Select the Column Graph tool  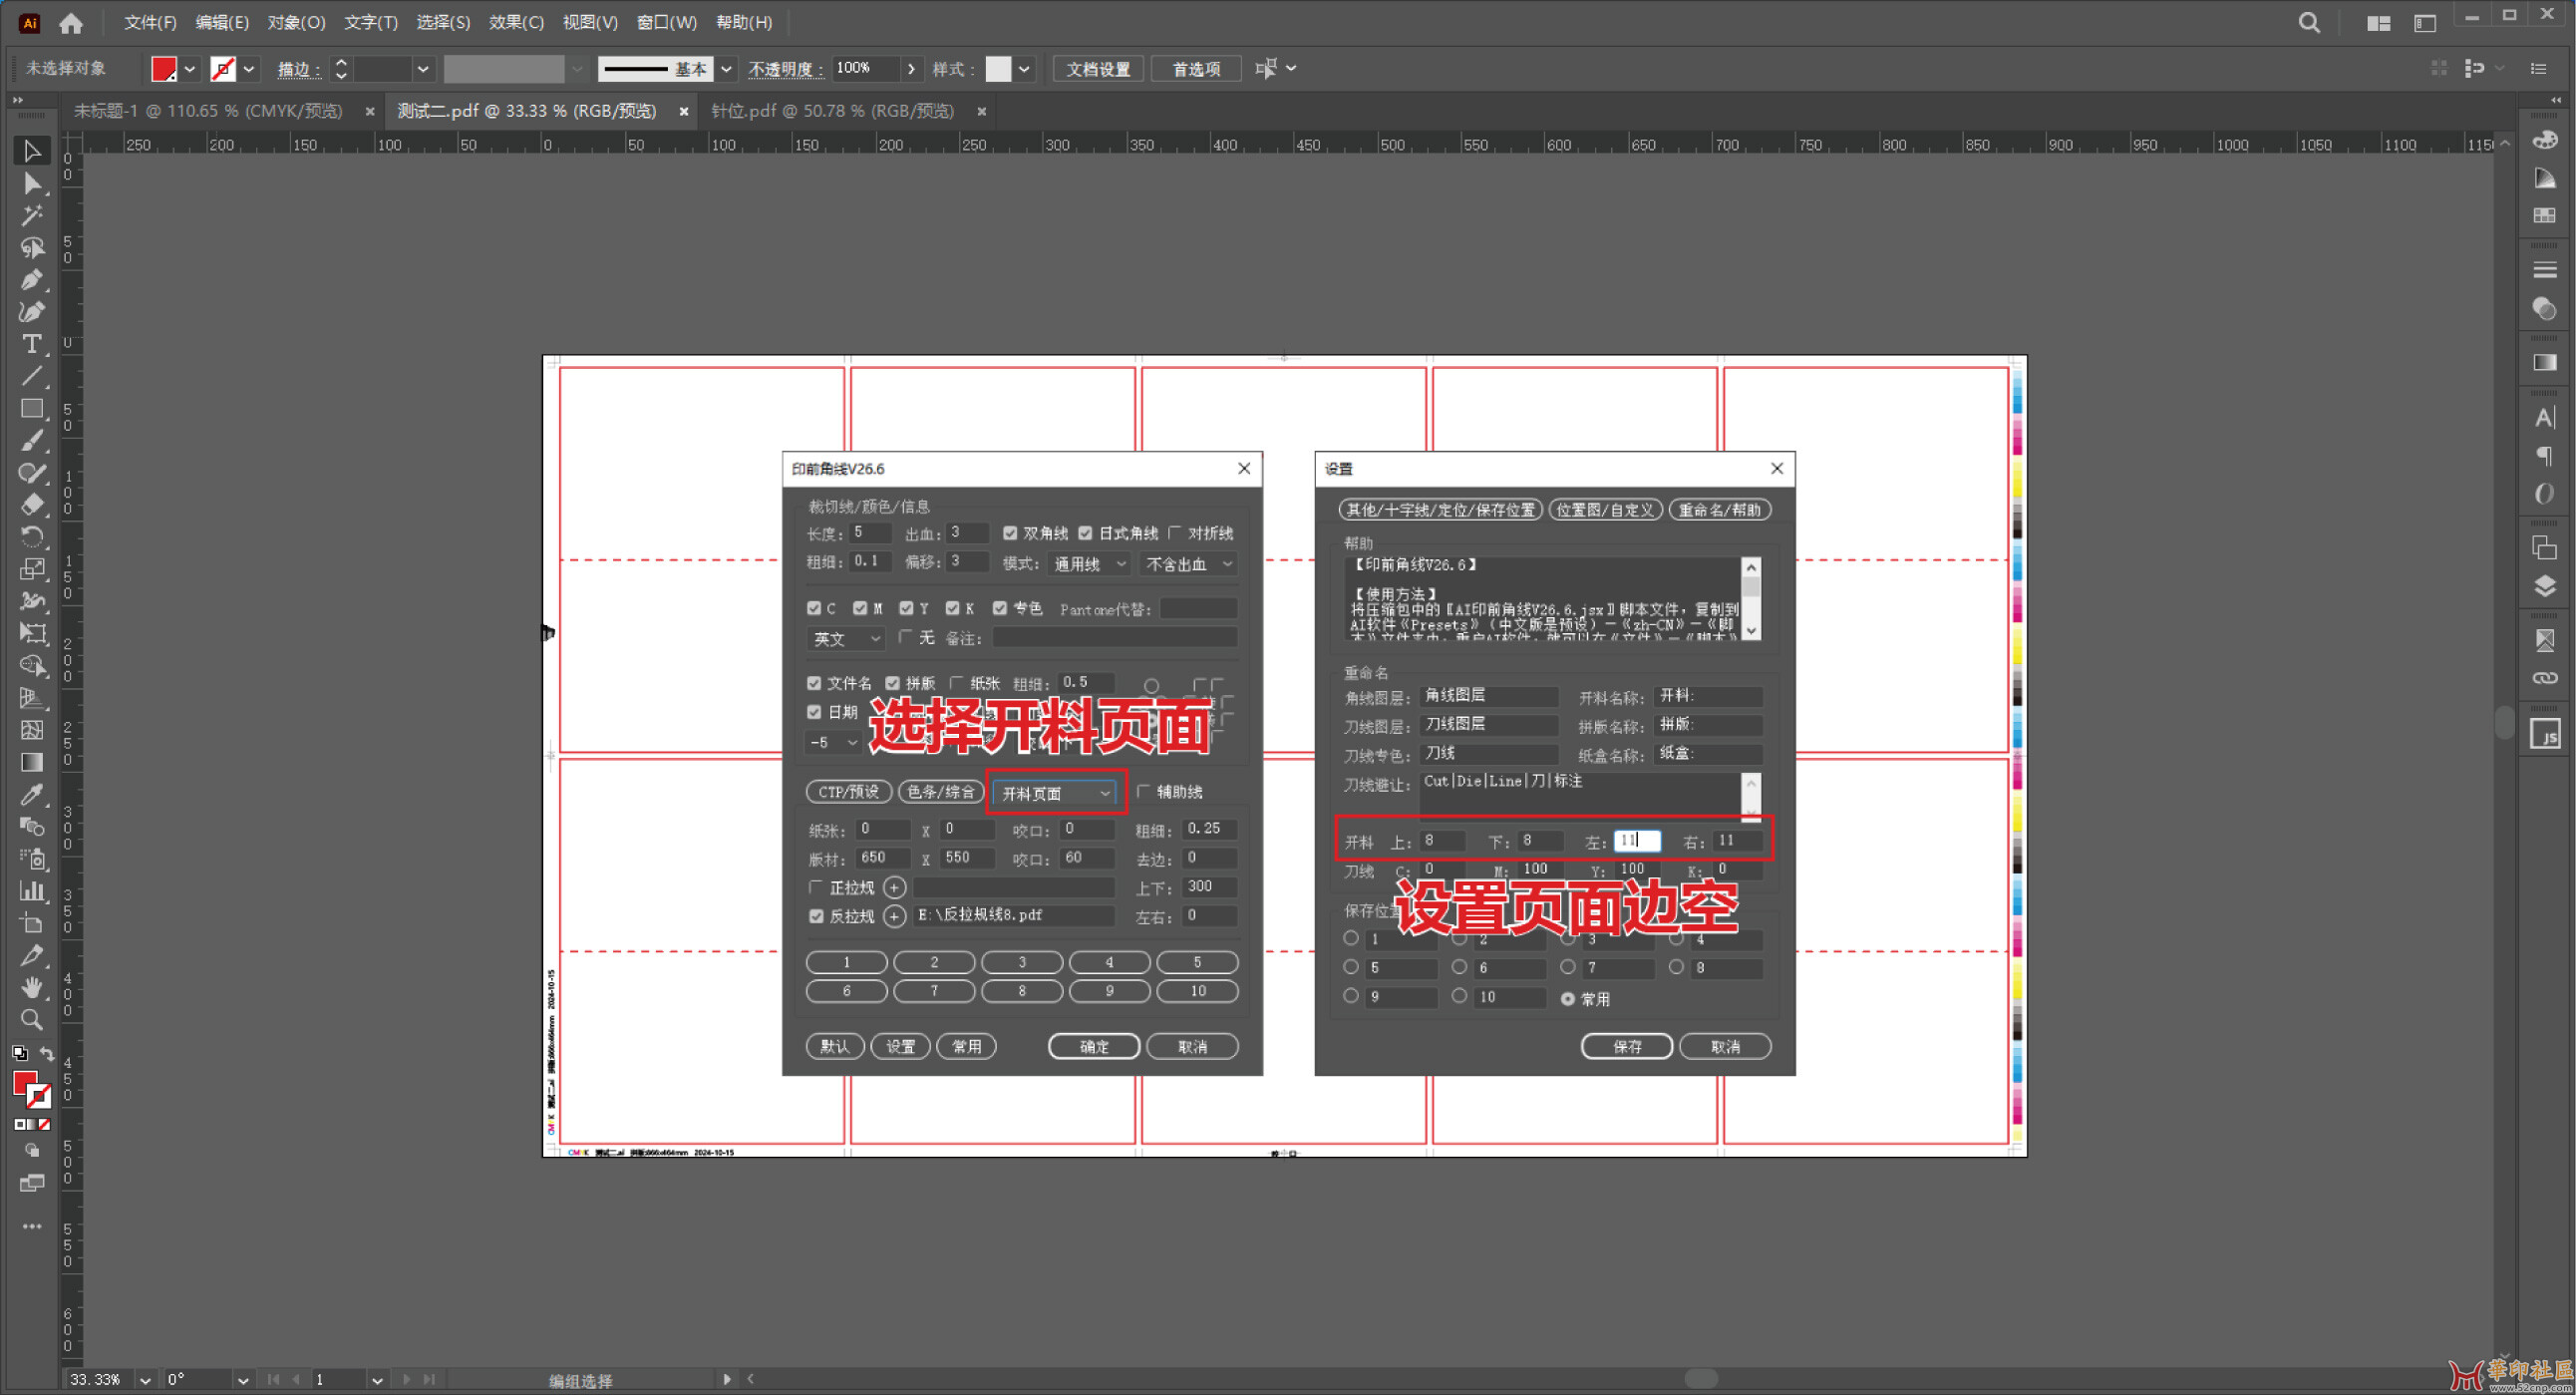pos(31,890)
